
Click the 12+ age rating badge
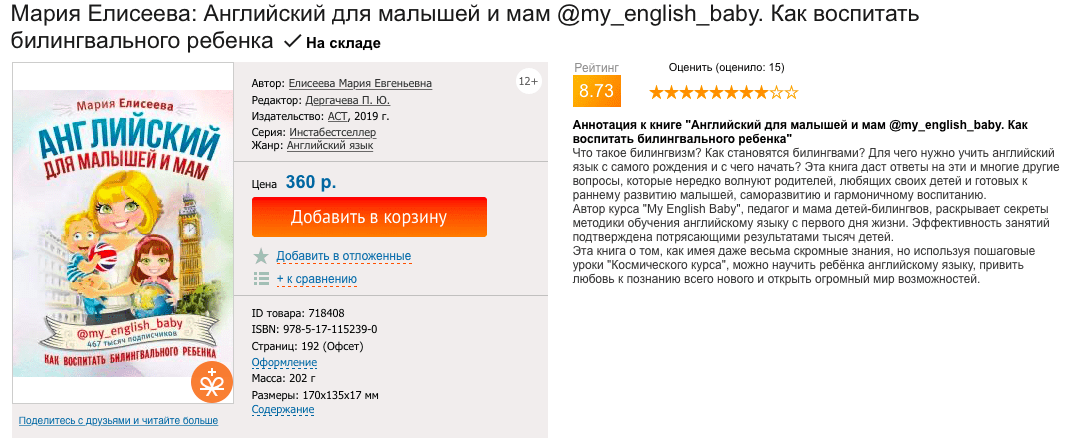(528, 80)
